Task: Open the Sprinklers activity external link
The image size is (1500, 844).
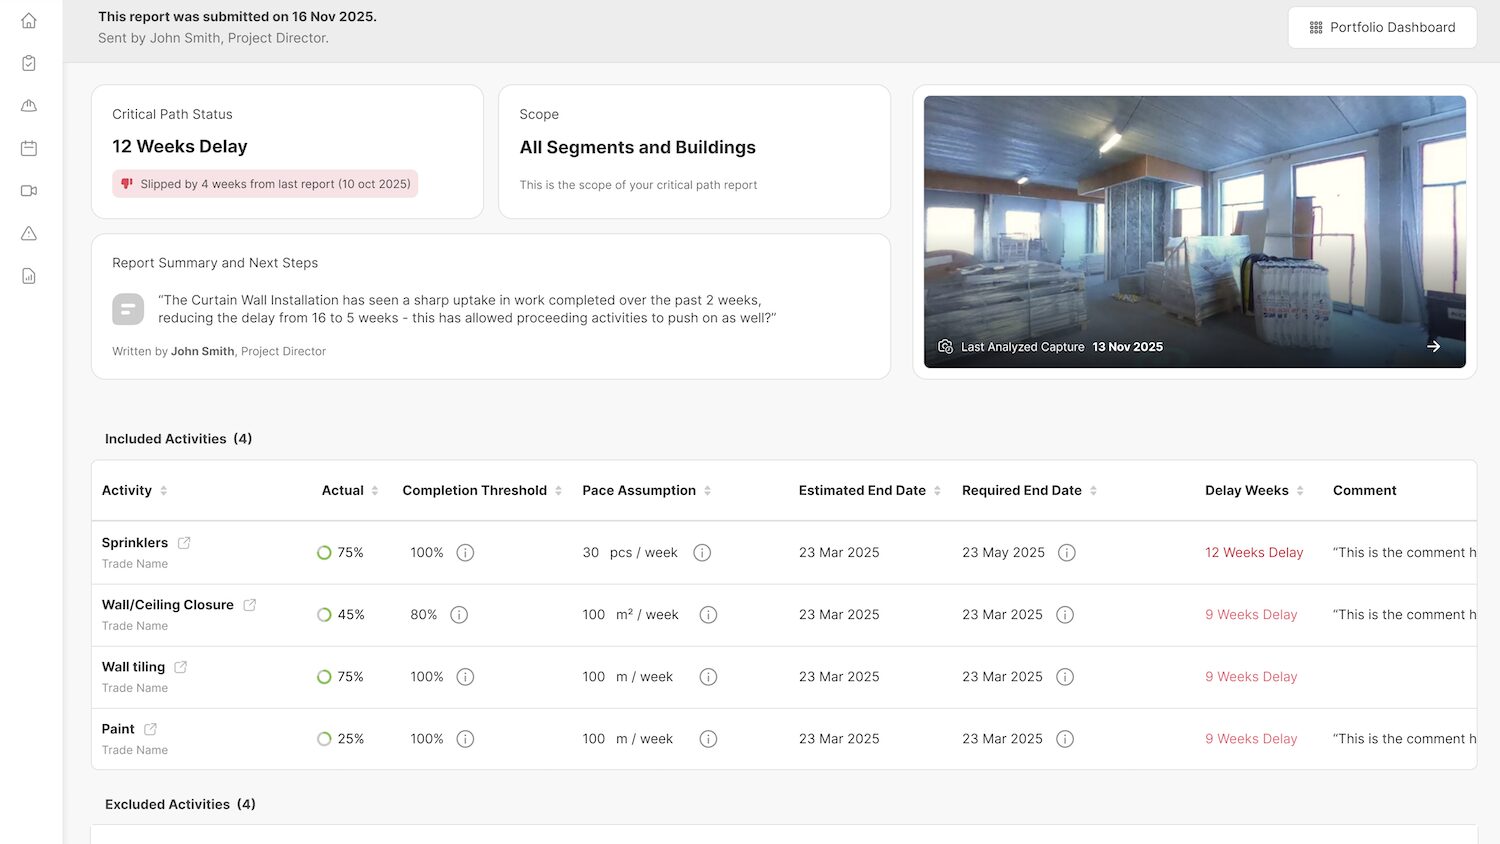Action: pyautogui.click(x=184, y=541)
